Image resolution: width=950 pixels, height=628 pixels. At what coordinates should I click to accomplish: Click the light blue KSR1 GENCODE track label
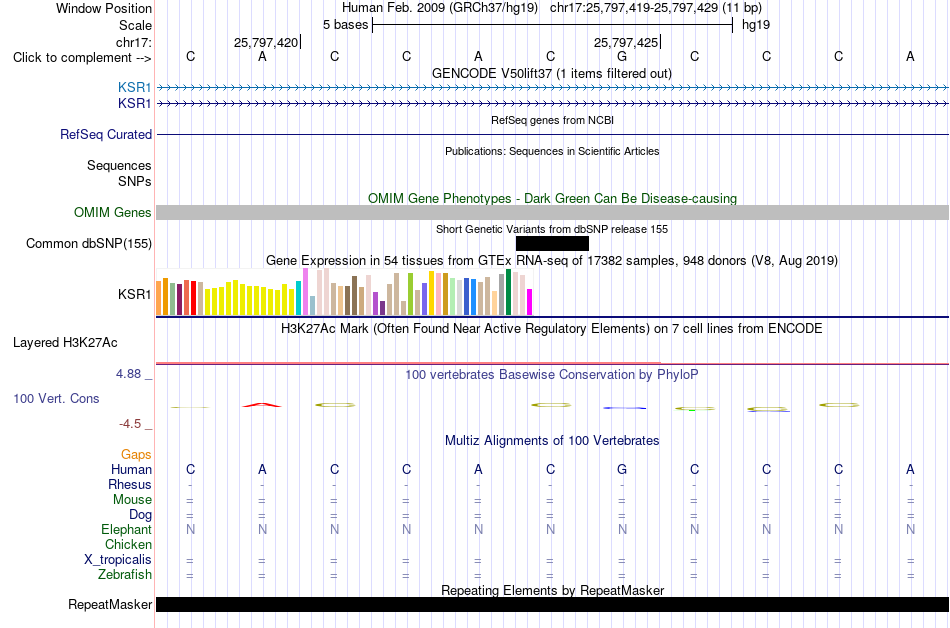point(135,88)
